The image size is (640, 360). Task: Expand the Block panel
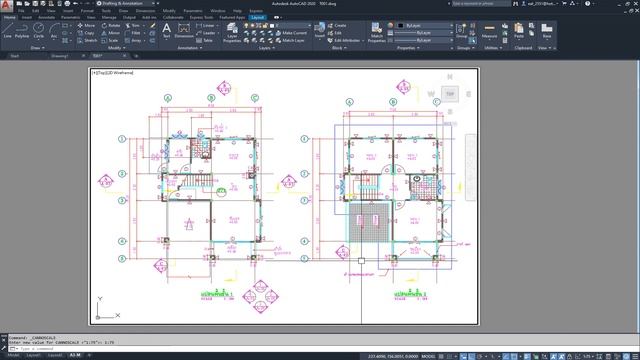(x=339, y=48)
